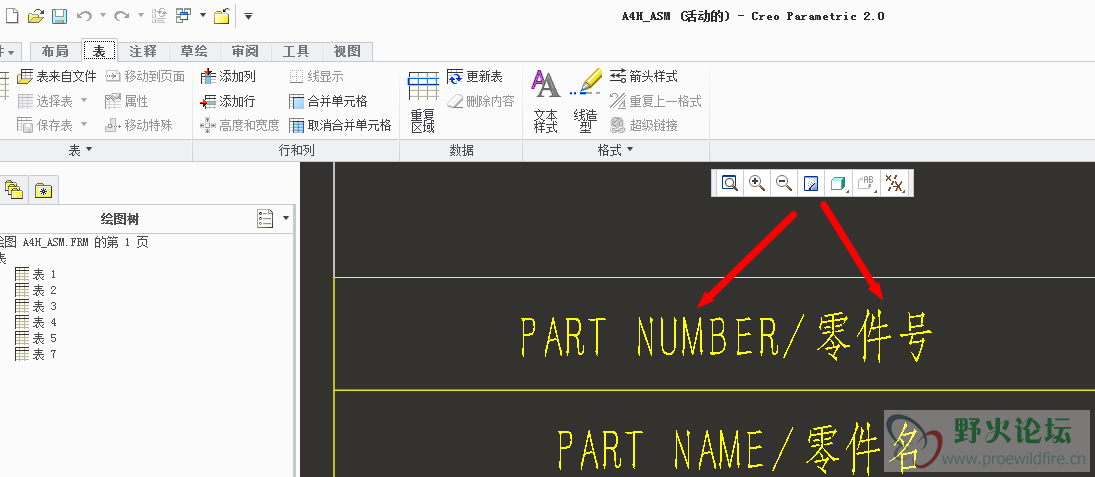Redo the last undone action
1095x477 pixels.
point(122,15)
